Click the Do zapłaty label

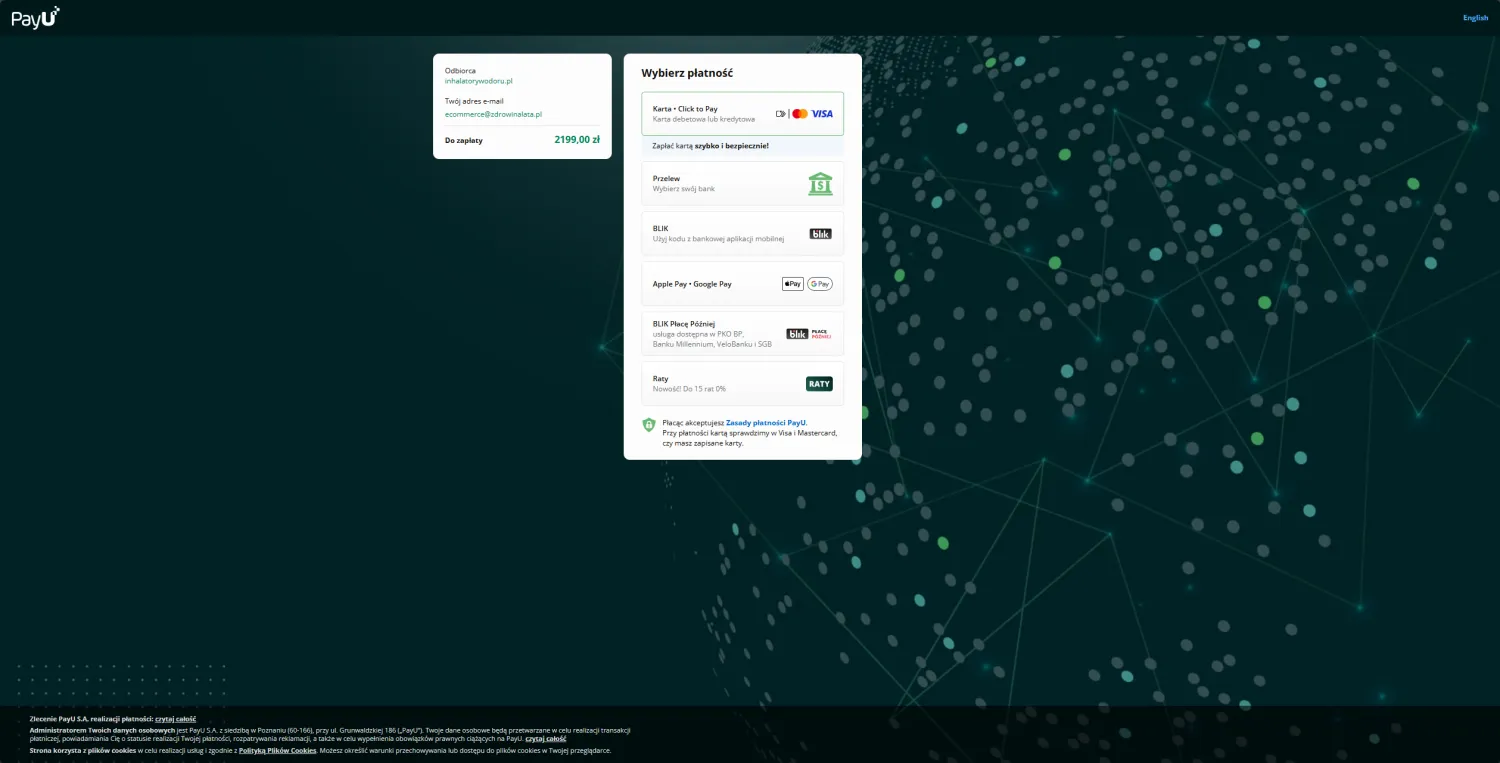[x=464, y=140]
